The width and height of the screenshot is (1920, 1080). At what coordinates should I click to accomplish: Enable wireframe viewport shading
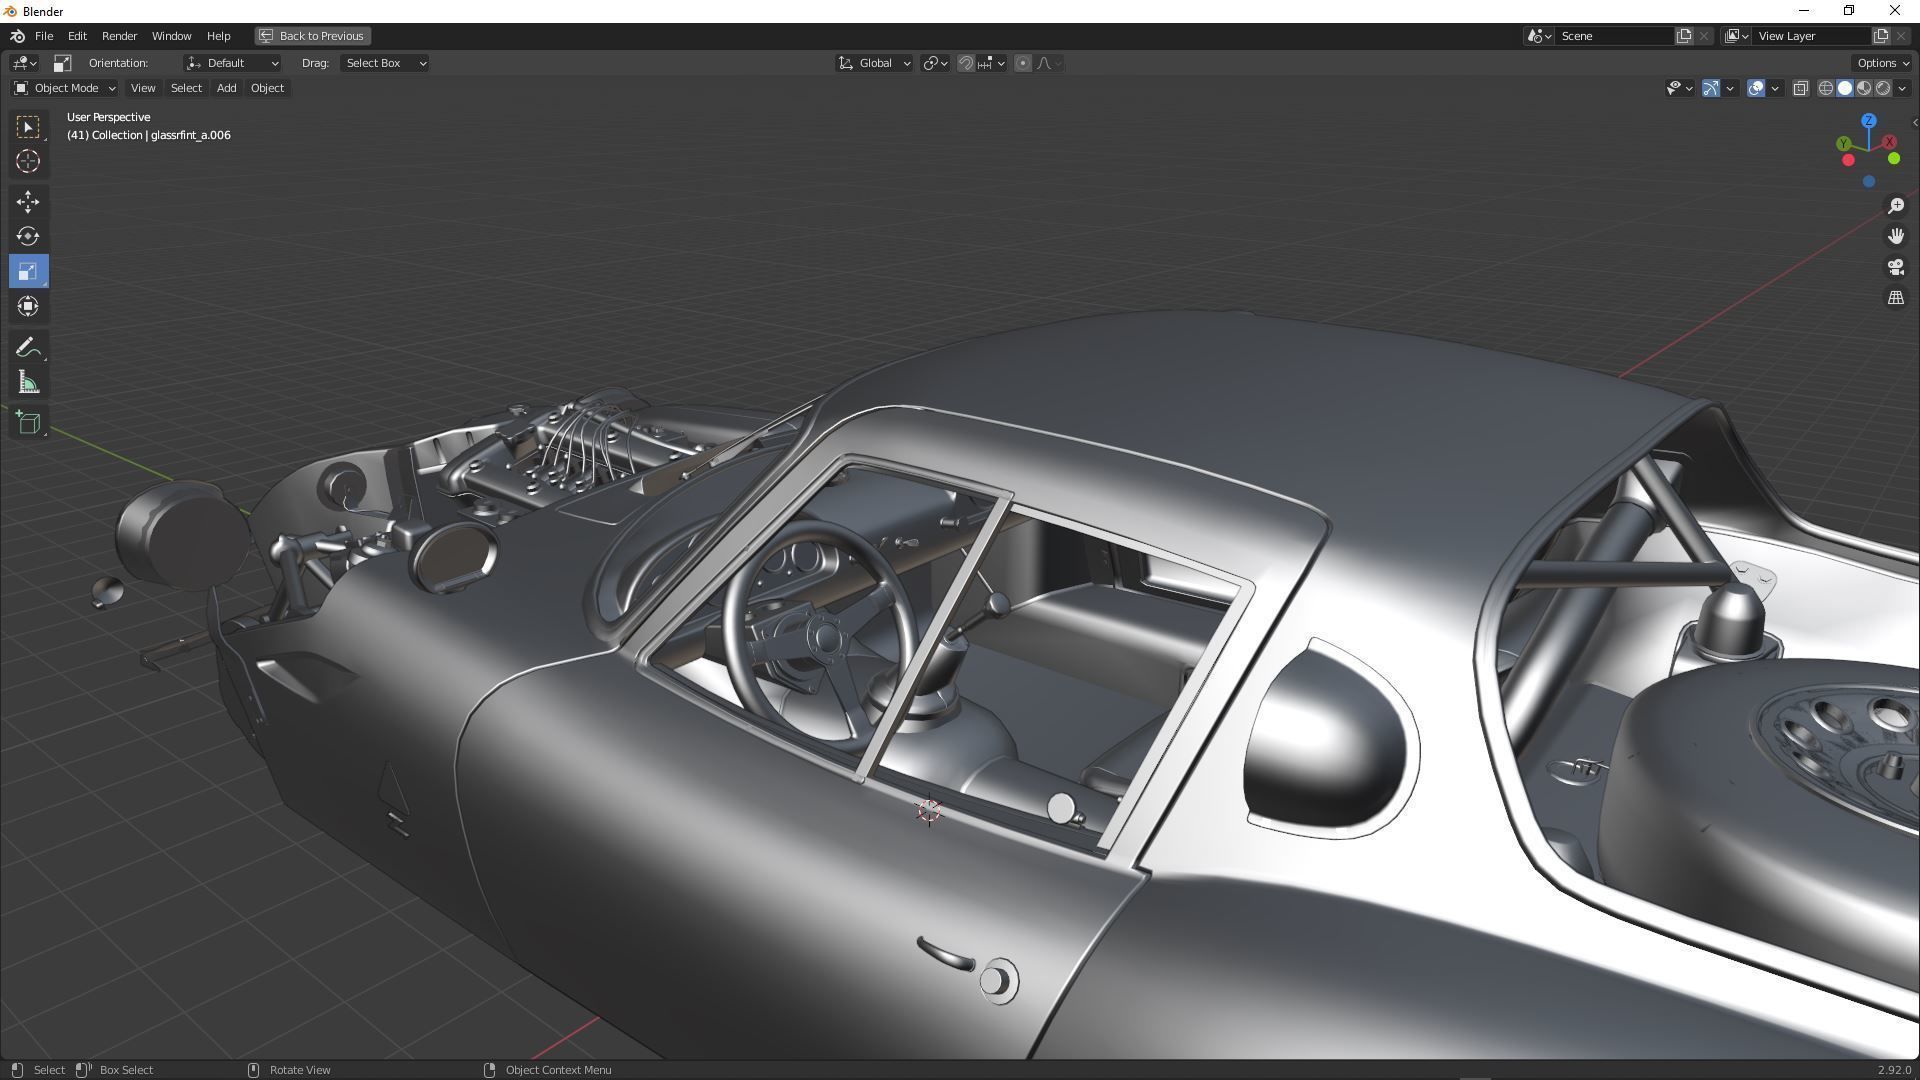[1825, 88]
